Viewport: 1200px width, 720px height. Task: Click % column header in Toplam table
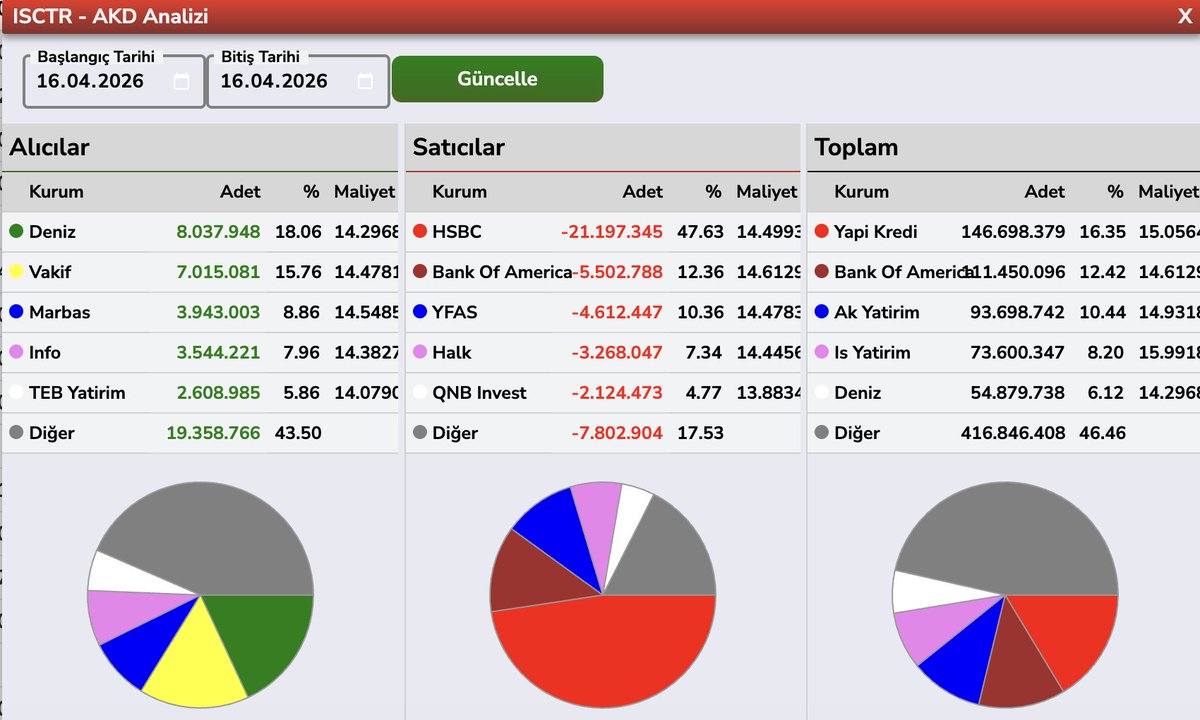1115,191
